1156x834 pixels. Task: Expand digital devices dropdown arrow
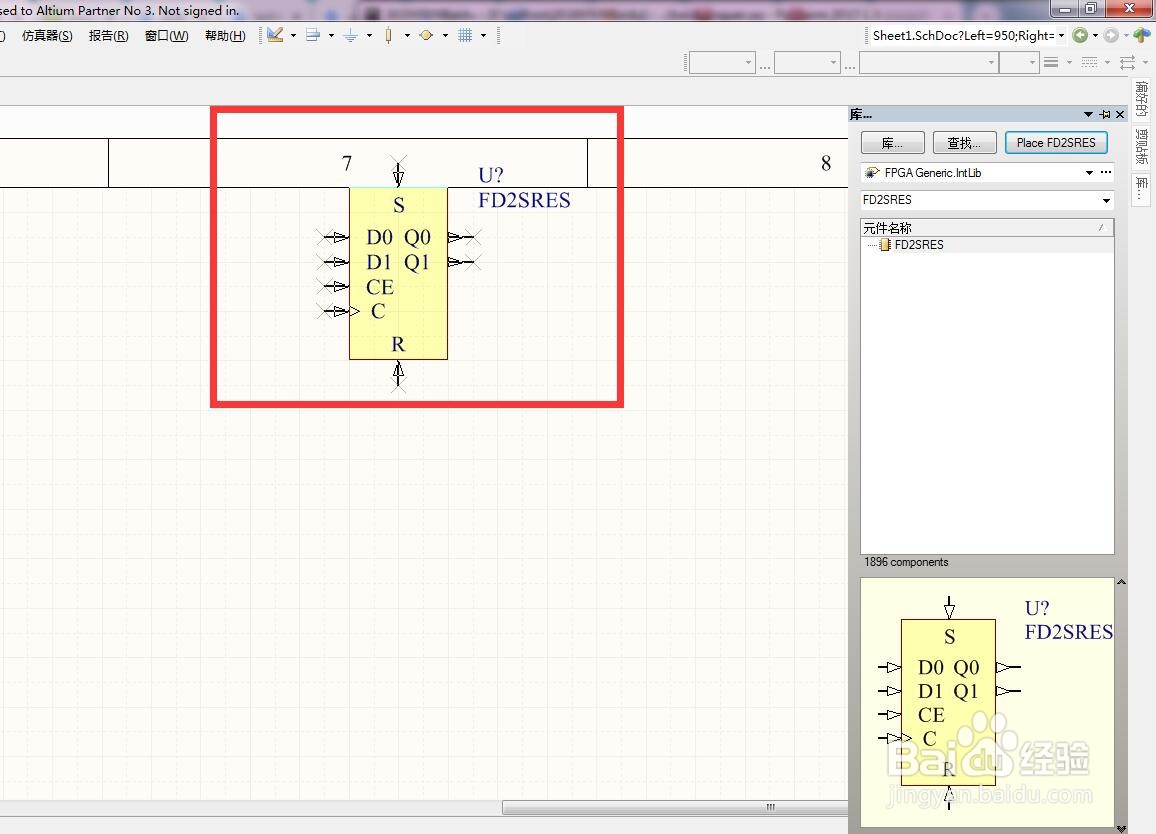coord(407,35)
